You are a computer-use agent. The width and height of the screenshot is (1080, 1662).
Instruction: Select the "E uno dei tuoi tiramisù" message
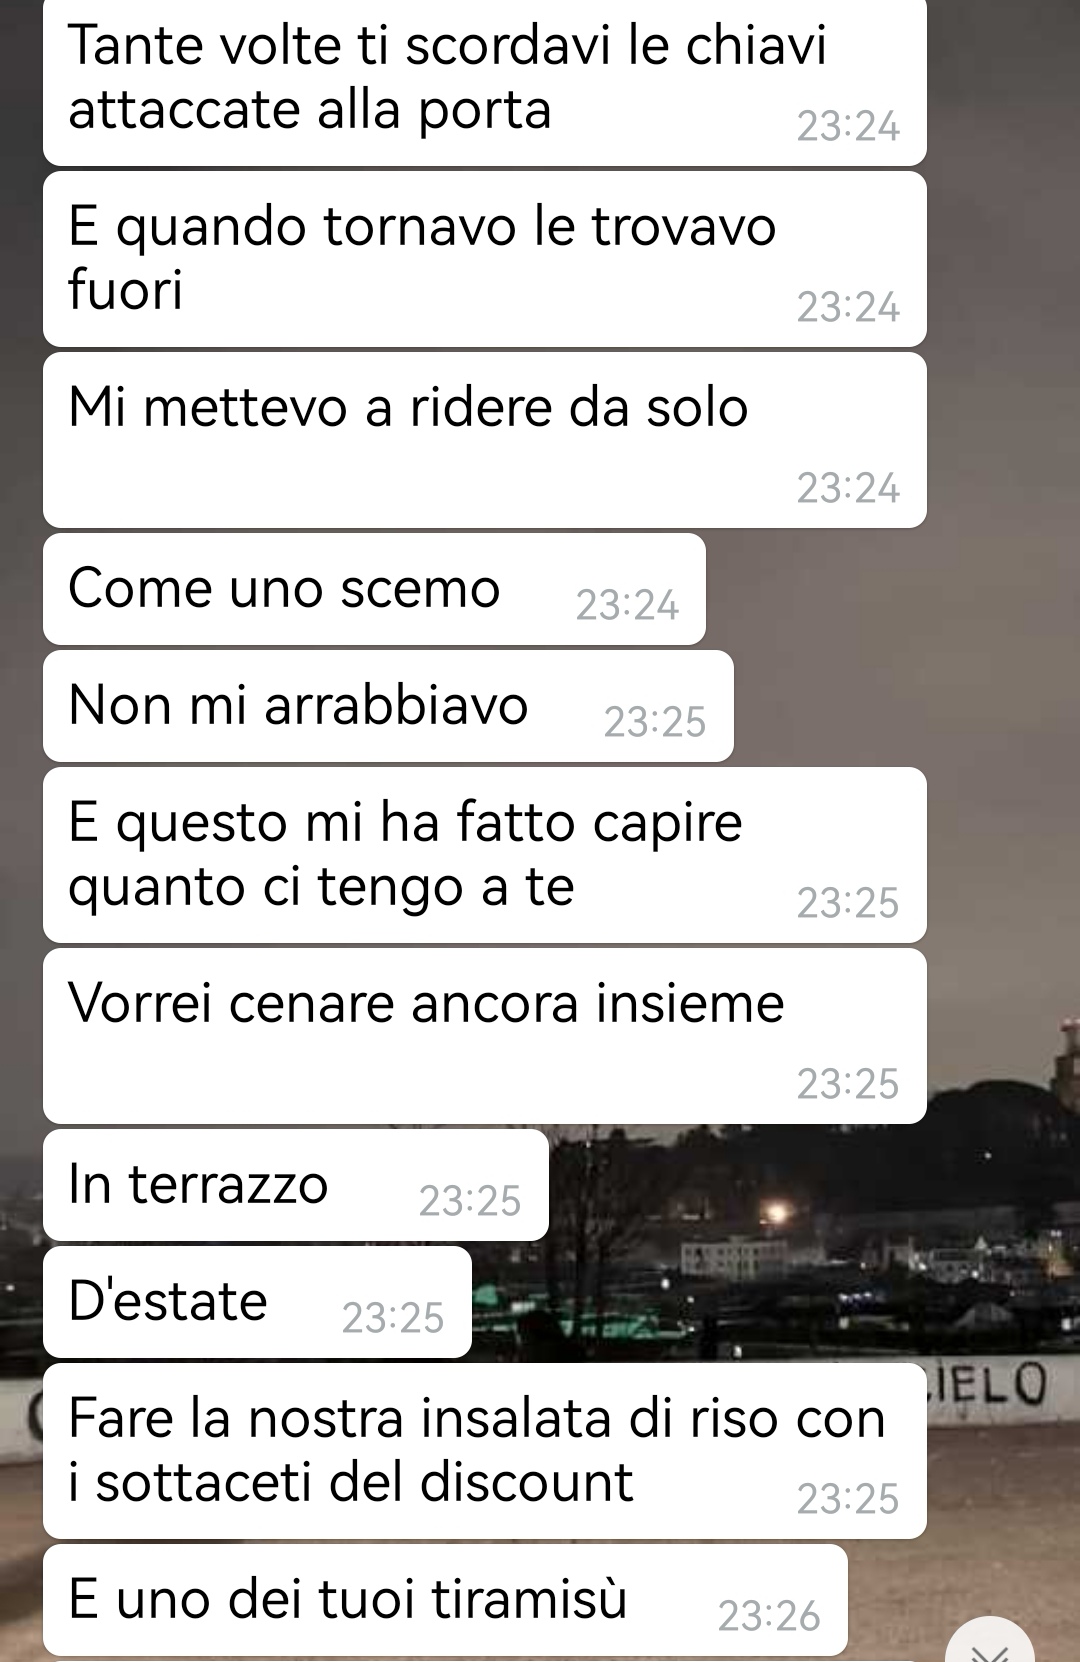[x=445, y=1600]
